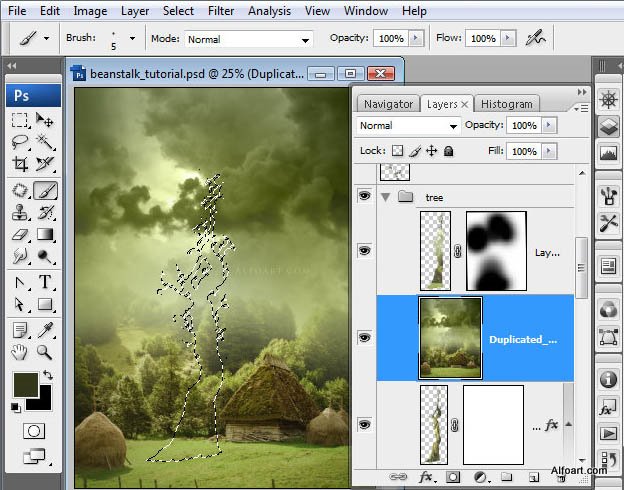Select the Clone Stamp tool

tap(20, 213)
